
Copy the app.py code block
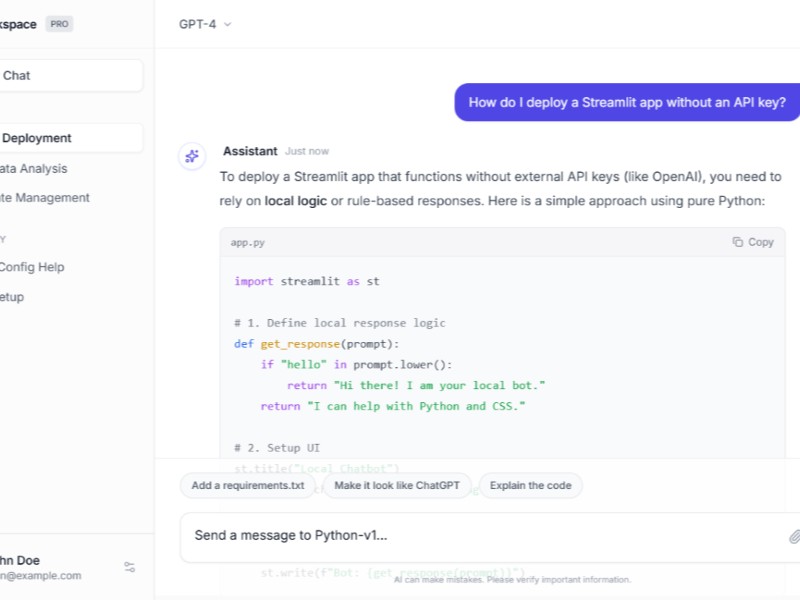tap(753, 242)
